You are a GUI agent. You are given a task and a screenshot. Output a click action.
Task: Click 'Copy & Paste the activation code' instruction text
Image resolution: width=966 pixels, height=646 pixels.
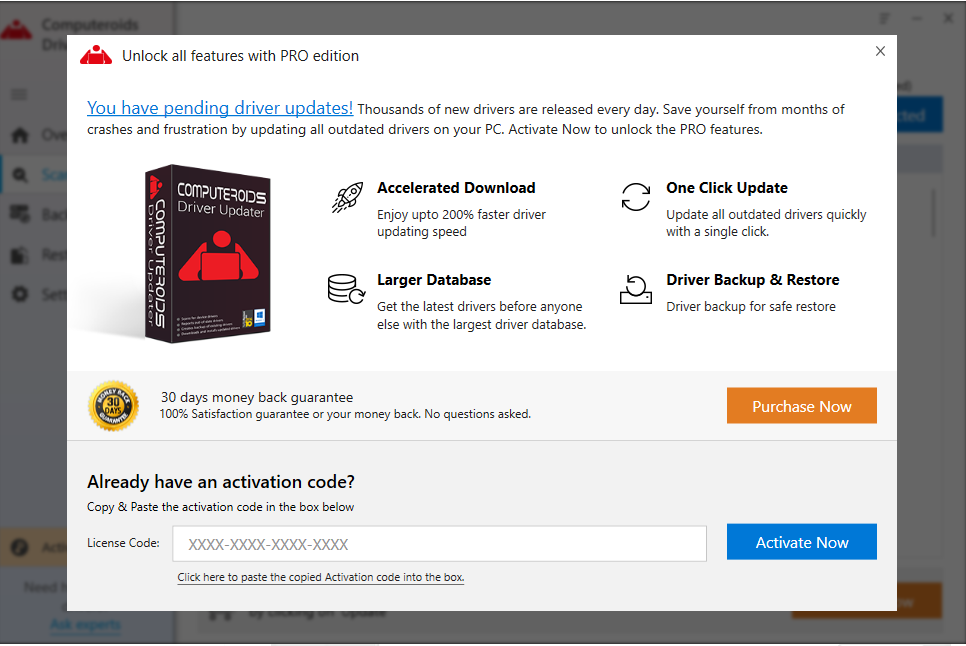tap(221, 507)
